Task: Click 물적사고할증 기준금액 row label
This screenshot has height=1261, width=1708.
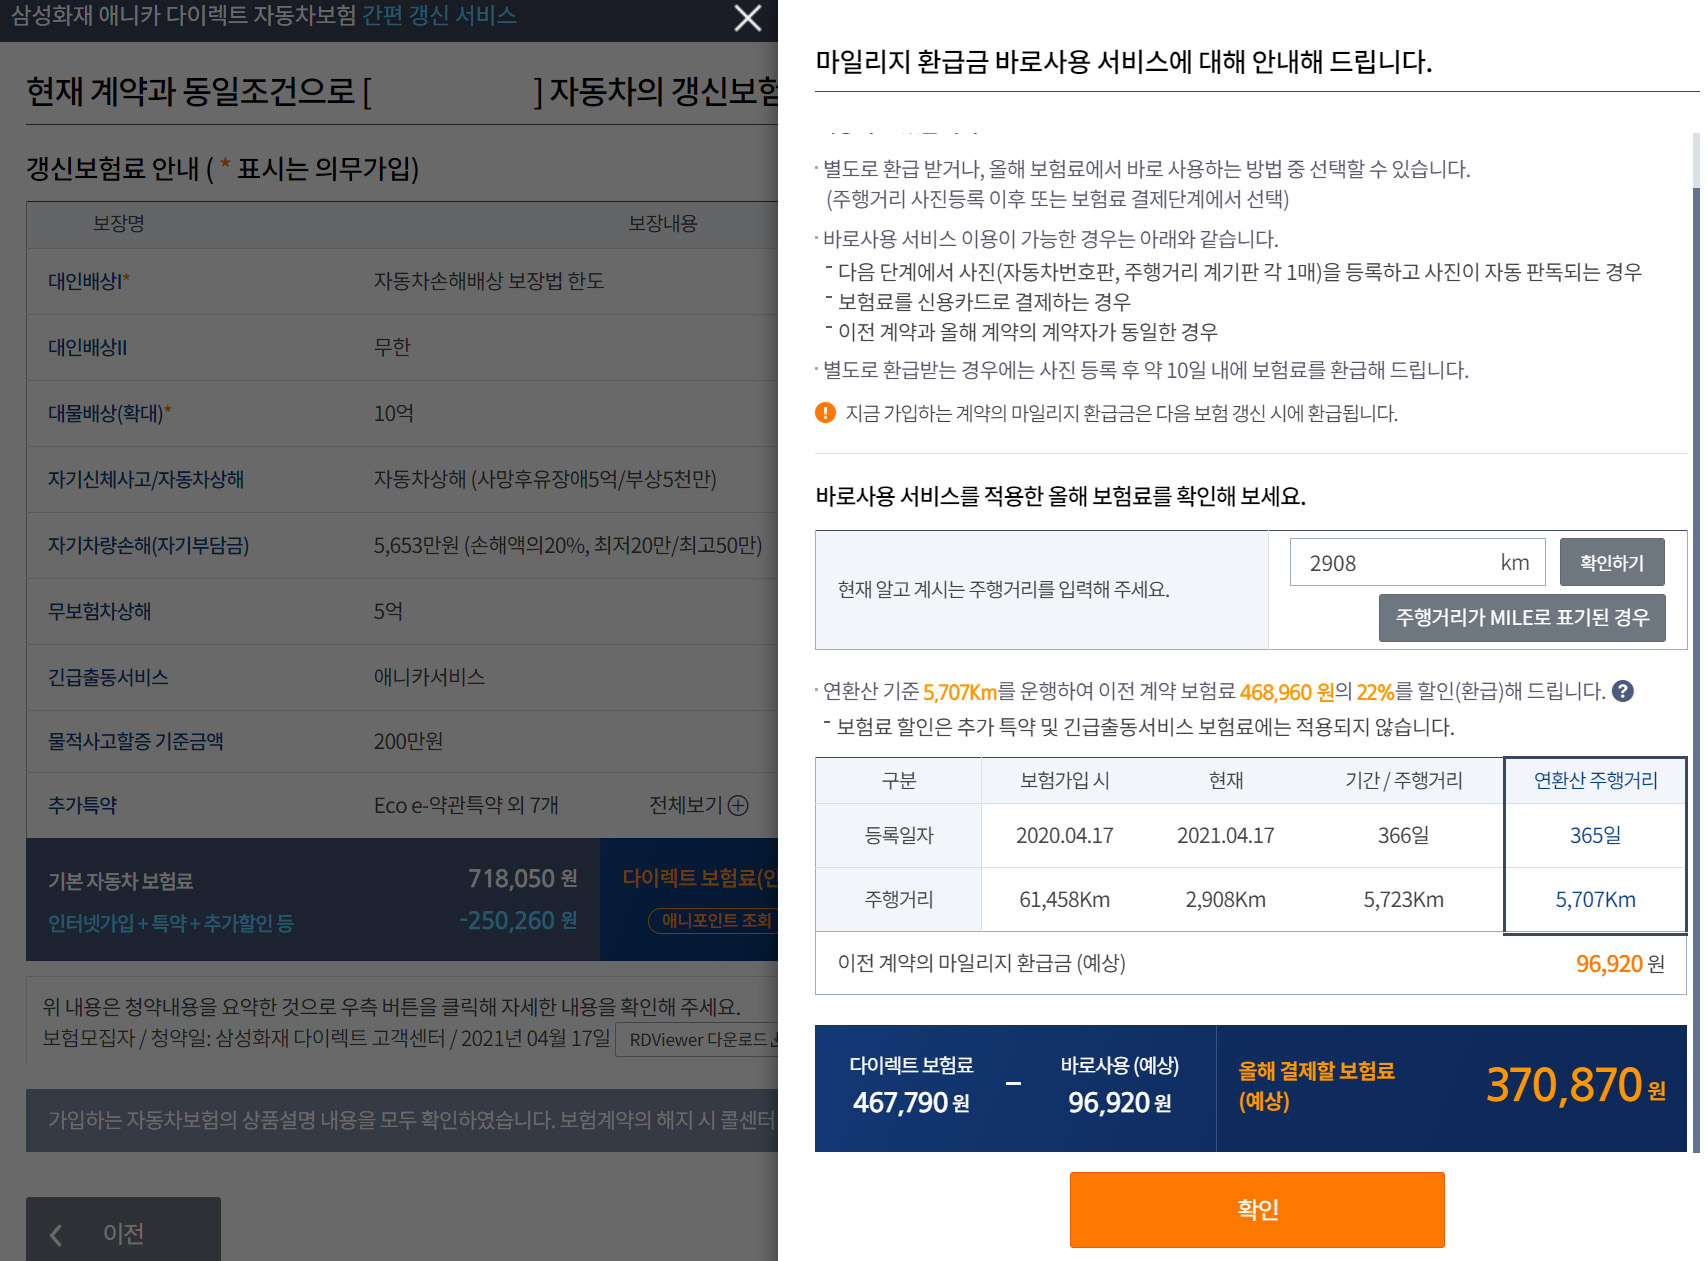Action: point(136,741)
